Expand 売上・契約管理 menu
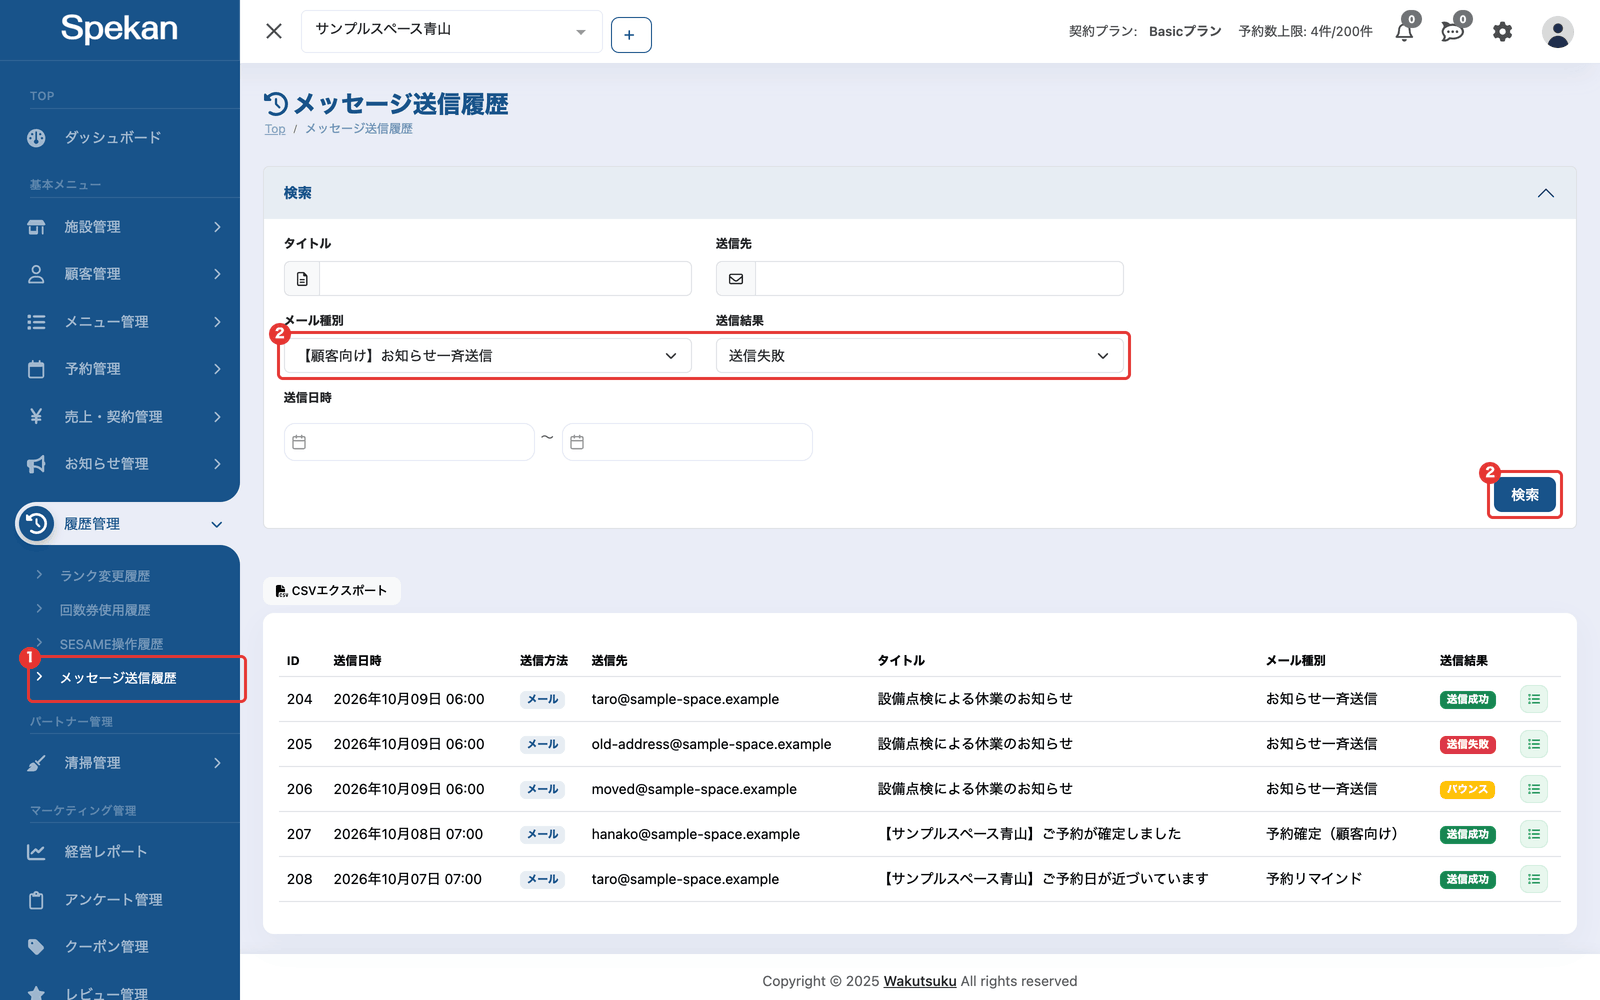Viewport: 1600px width, 1000px height. tap(120, 417)
